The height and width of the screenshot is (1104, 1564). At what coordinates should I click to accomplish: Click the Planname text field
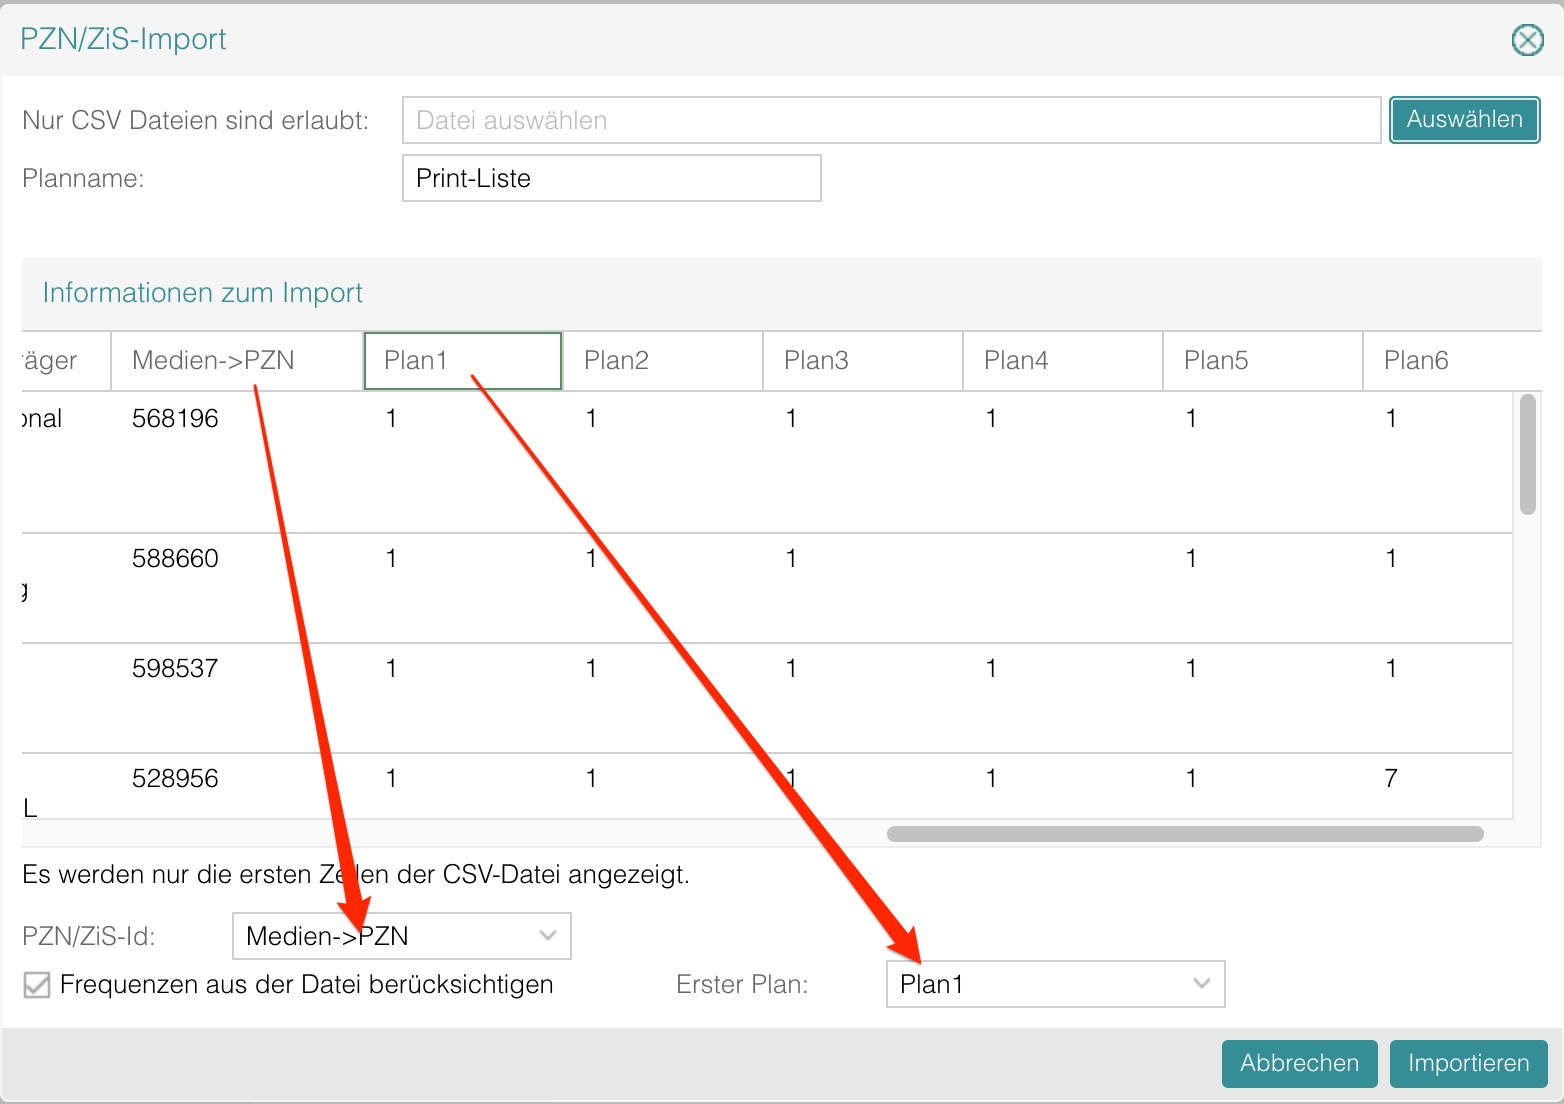(x=611, y=178)
